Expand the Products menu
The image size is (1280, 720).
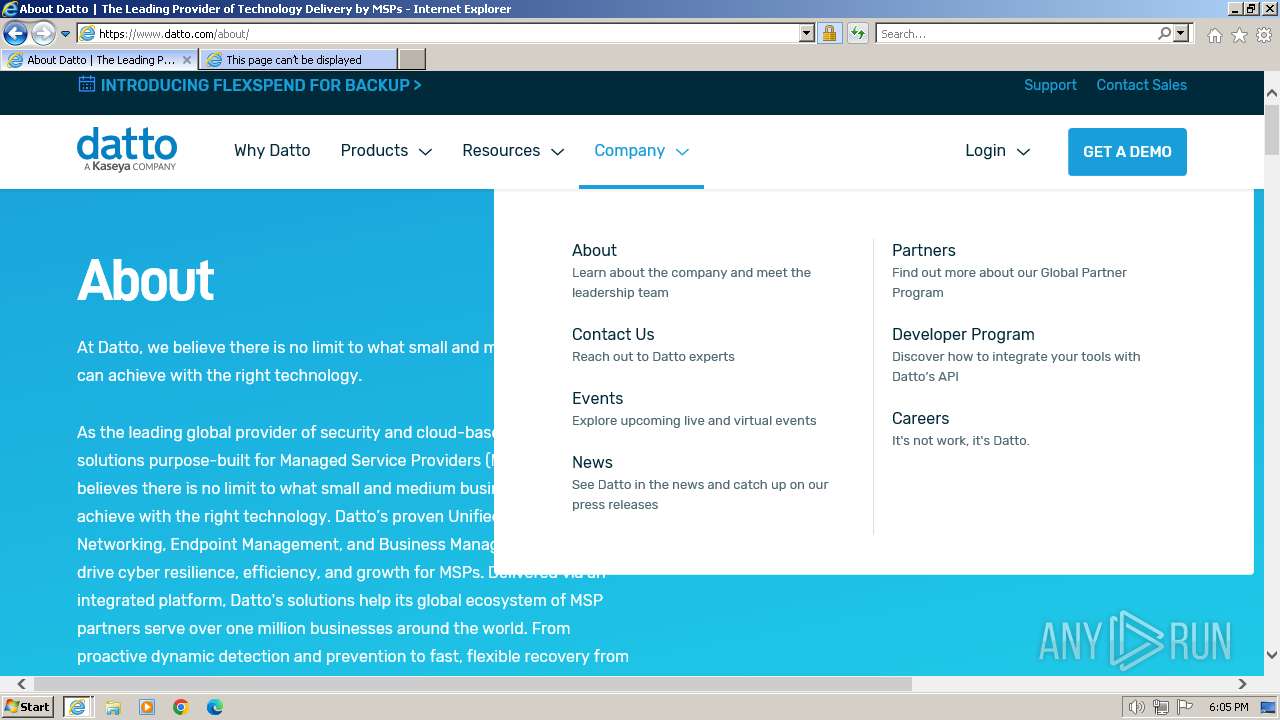click(x=386, y=151)
